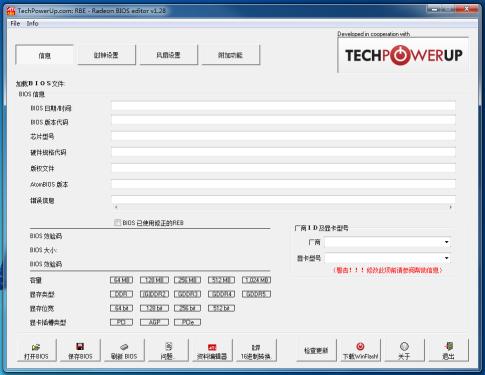Viewport: 485px width, 375px height.
Task: Open the 16进制转换 hex converter
Action: (x=256, y=350)
